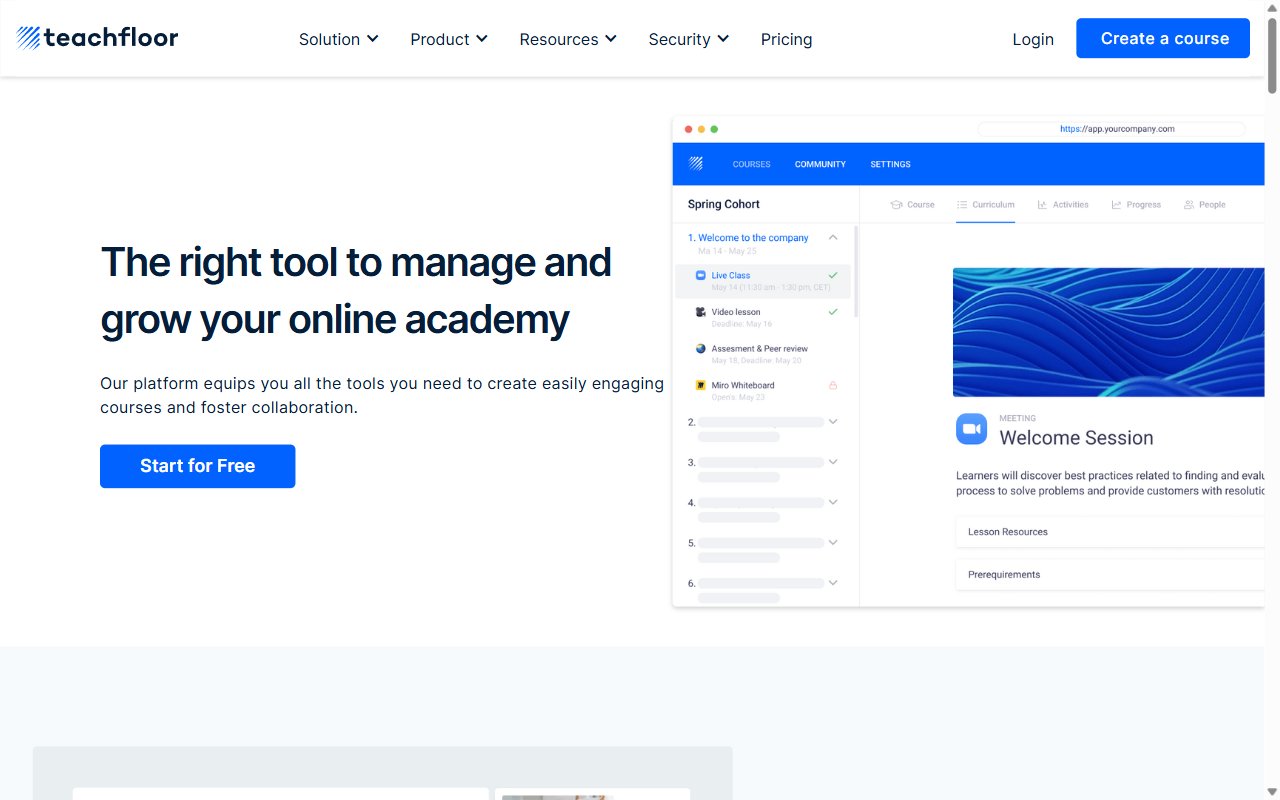
Task: Click the green checkmark beside Live Class
Action: (833, 275)
